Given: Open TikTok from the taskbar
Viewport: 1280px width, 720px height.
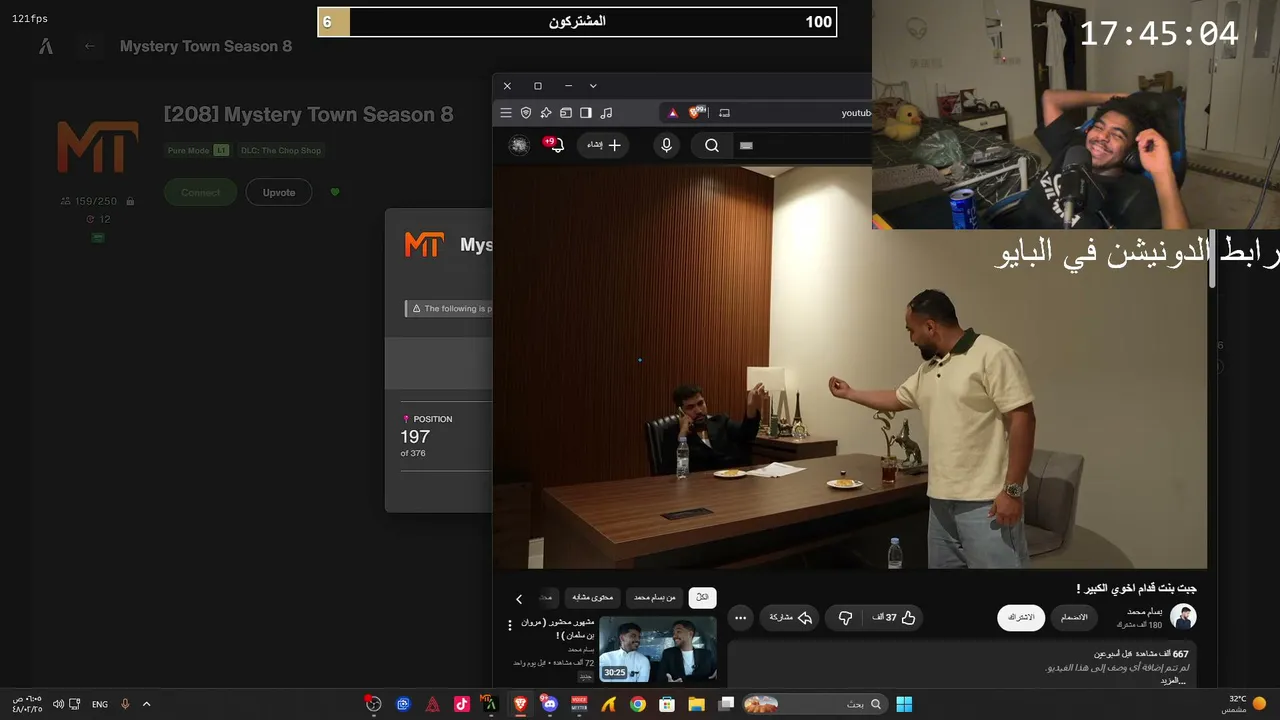Looking at the screenshot, I should pyautogui.click(x=461, y=704).
